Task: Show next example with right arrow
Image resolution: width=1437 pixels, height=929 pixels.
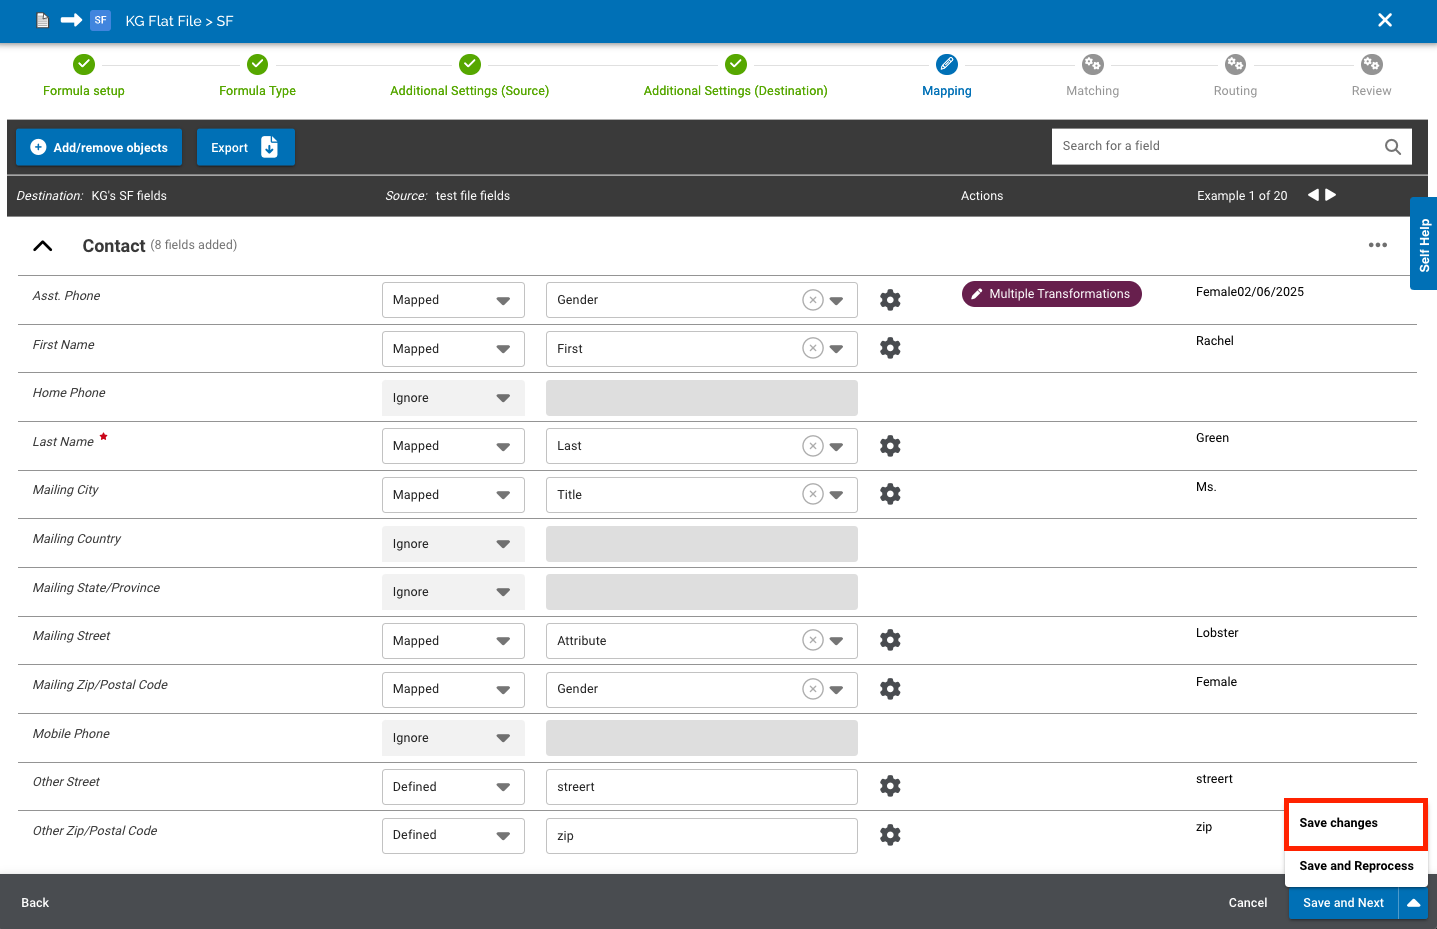Action: click(x=1331, y=195)
